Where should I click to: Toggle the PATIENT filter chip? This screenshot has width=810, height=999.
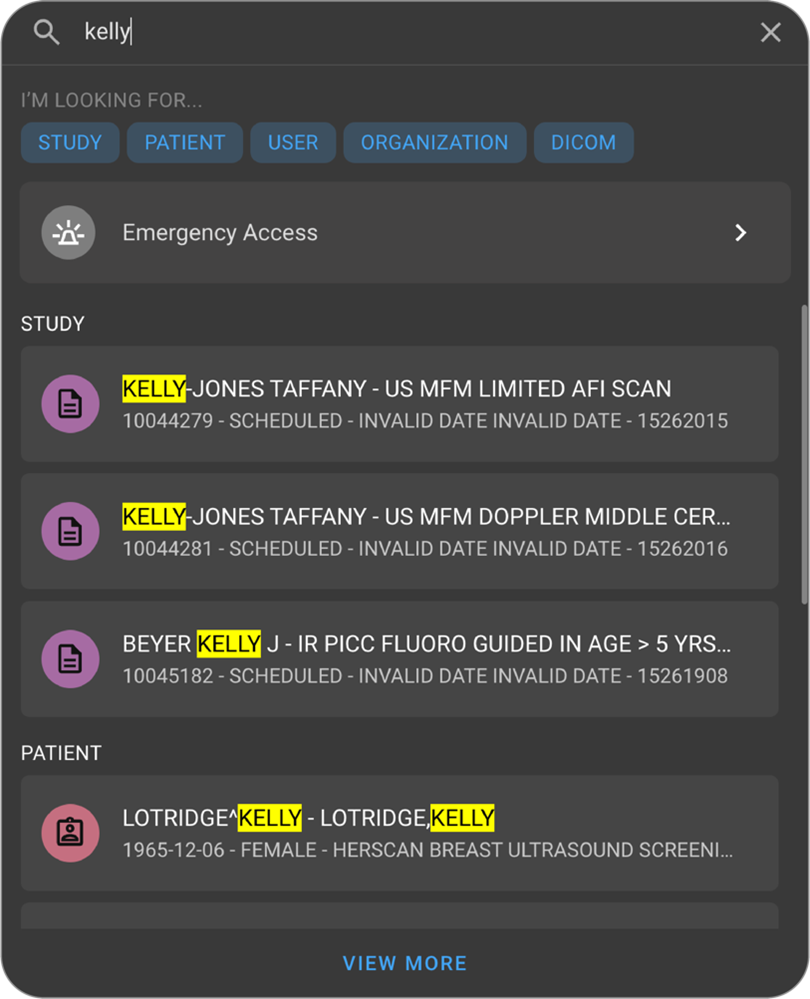(x=185, y=142)
